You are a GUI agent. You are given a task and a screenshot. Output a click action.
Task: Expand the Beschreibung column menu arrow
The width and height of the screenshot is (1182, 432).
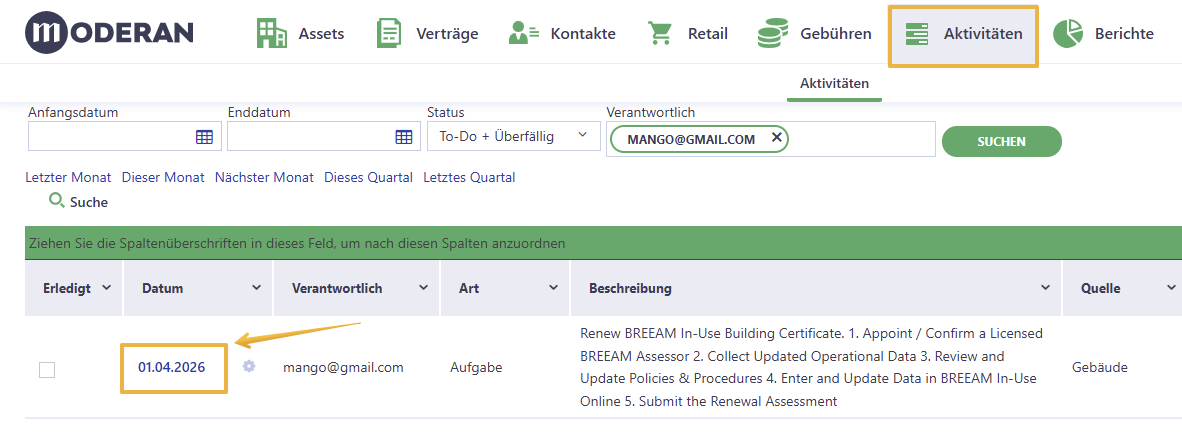(x=1045, y=288)
